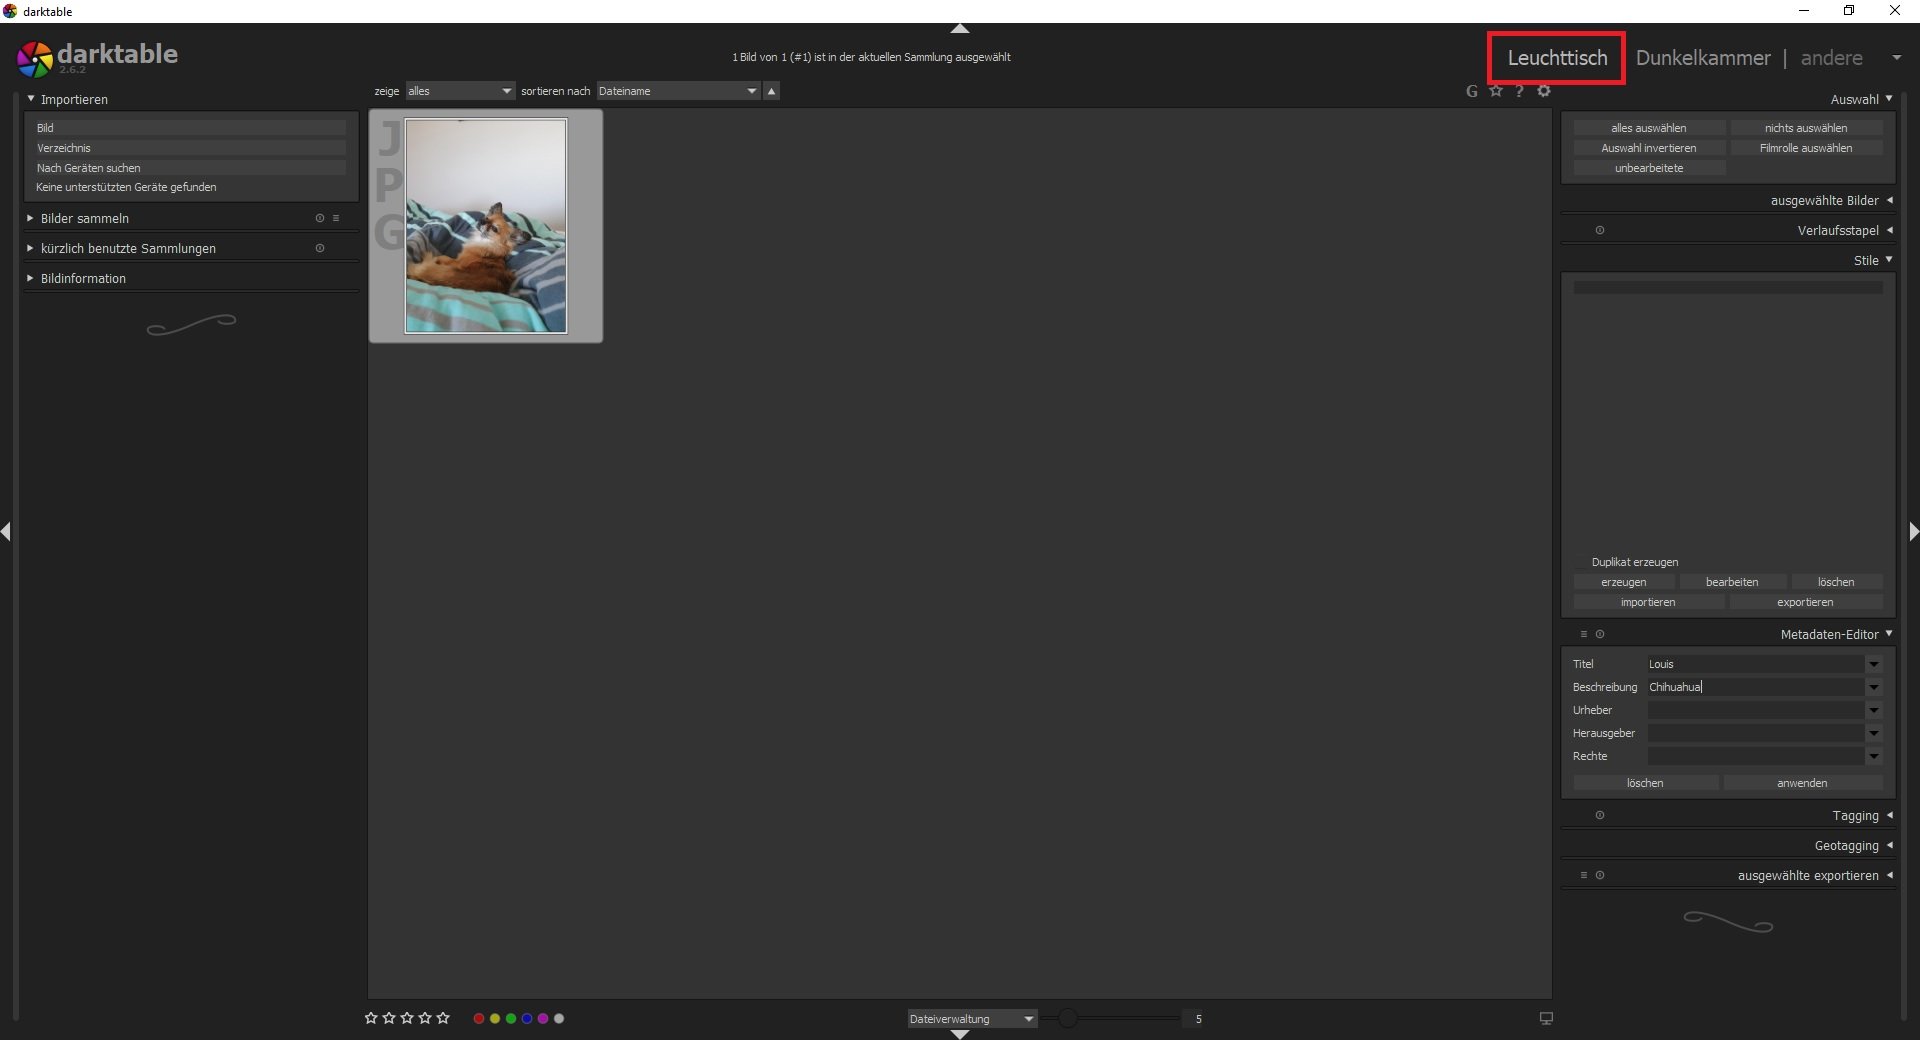
Task: Click alles auswählen button
Action: pos(1649,128)
